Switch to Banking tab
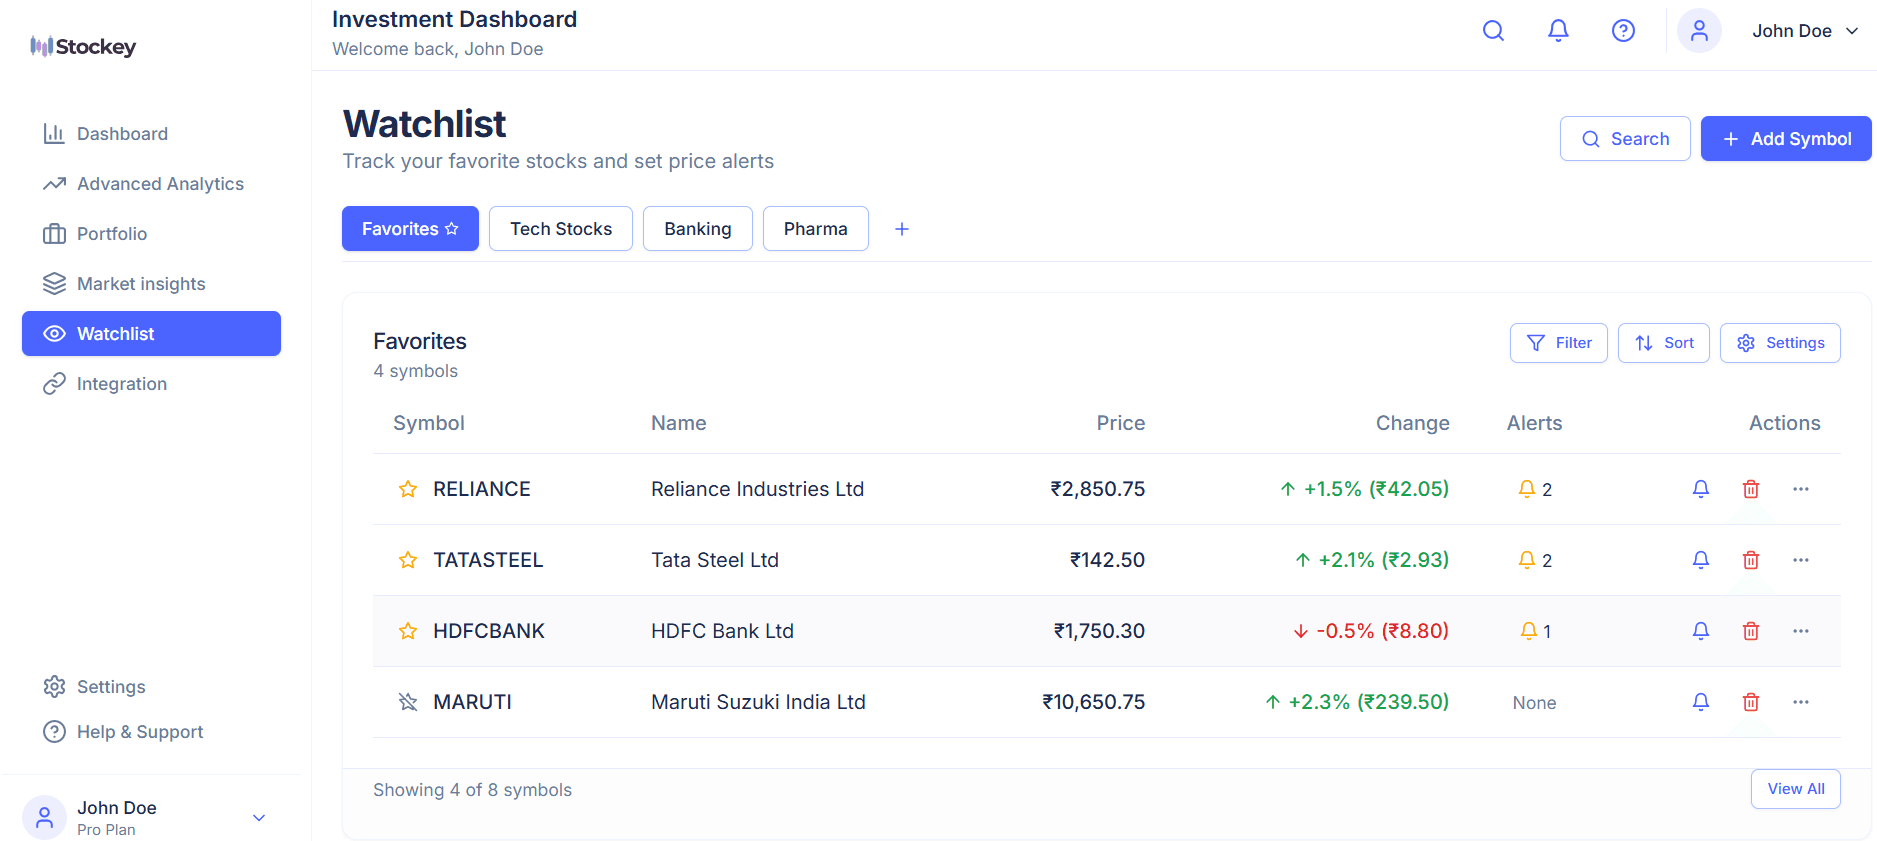1877x841 pixels. tap(698, 229)
